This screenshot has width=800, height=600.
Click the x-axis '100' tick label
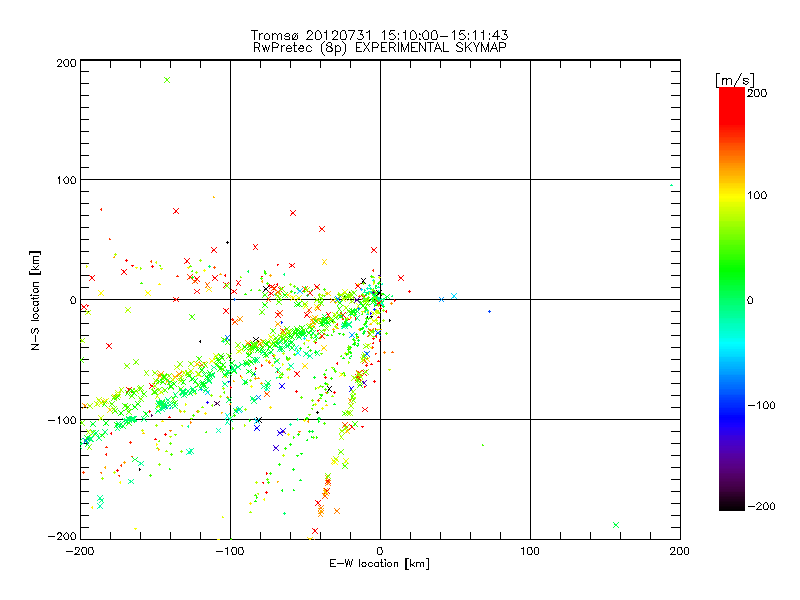529,551
